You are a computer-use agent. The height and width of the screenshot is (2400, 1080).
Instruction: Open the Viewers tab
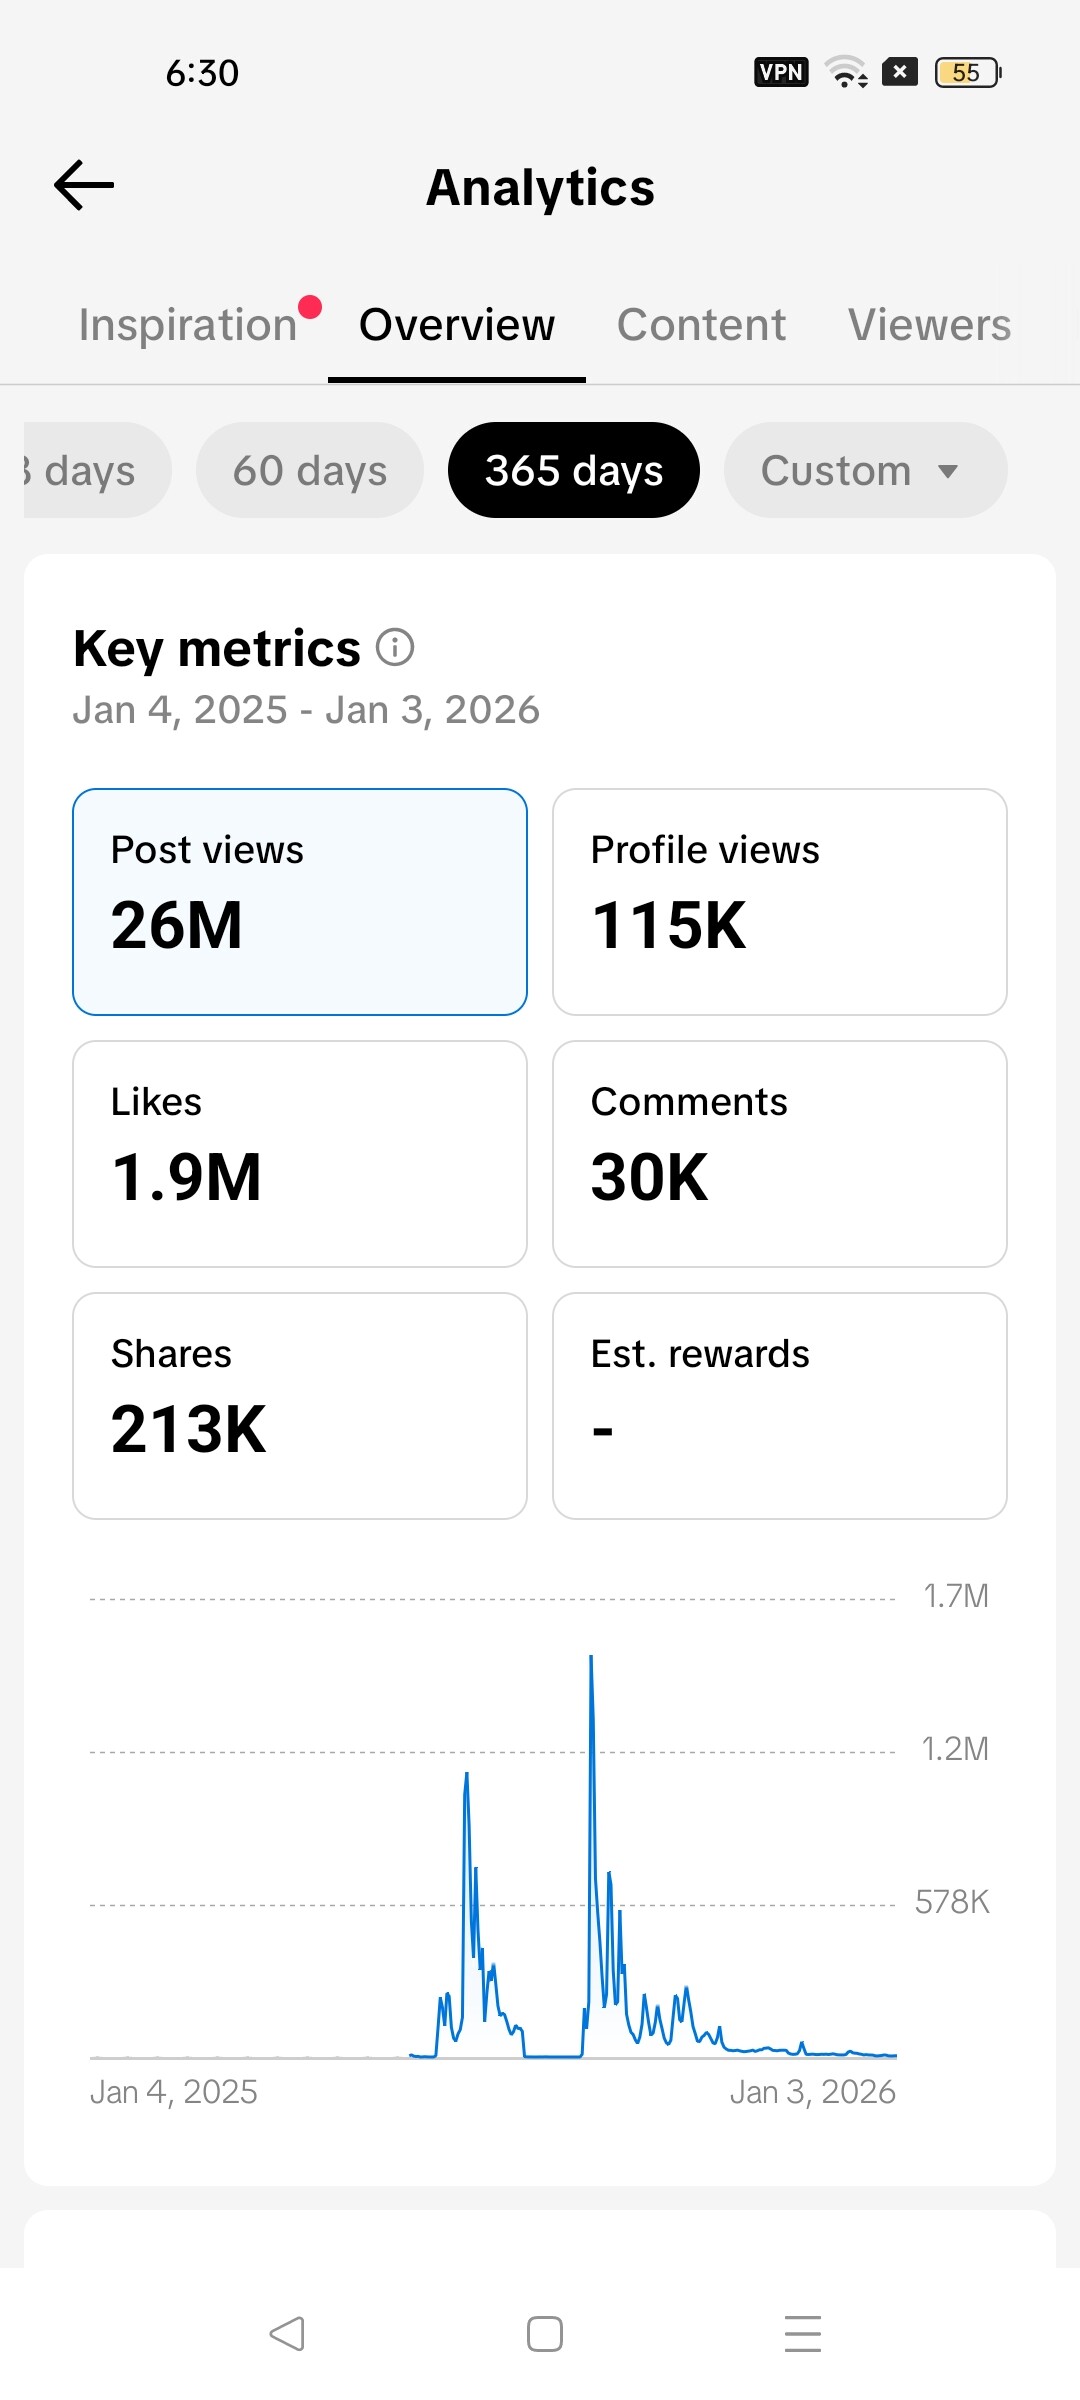coord(929,325)
